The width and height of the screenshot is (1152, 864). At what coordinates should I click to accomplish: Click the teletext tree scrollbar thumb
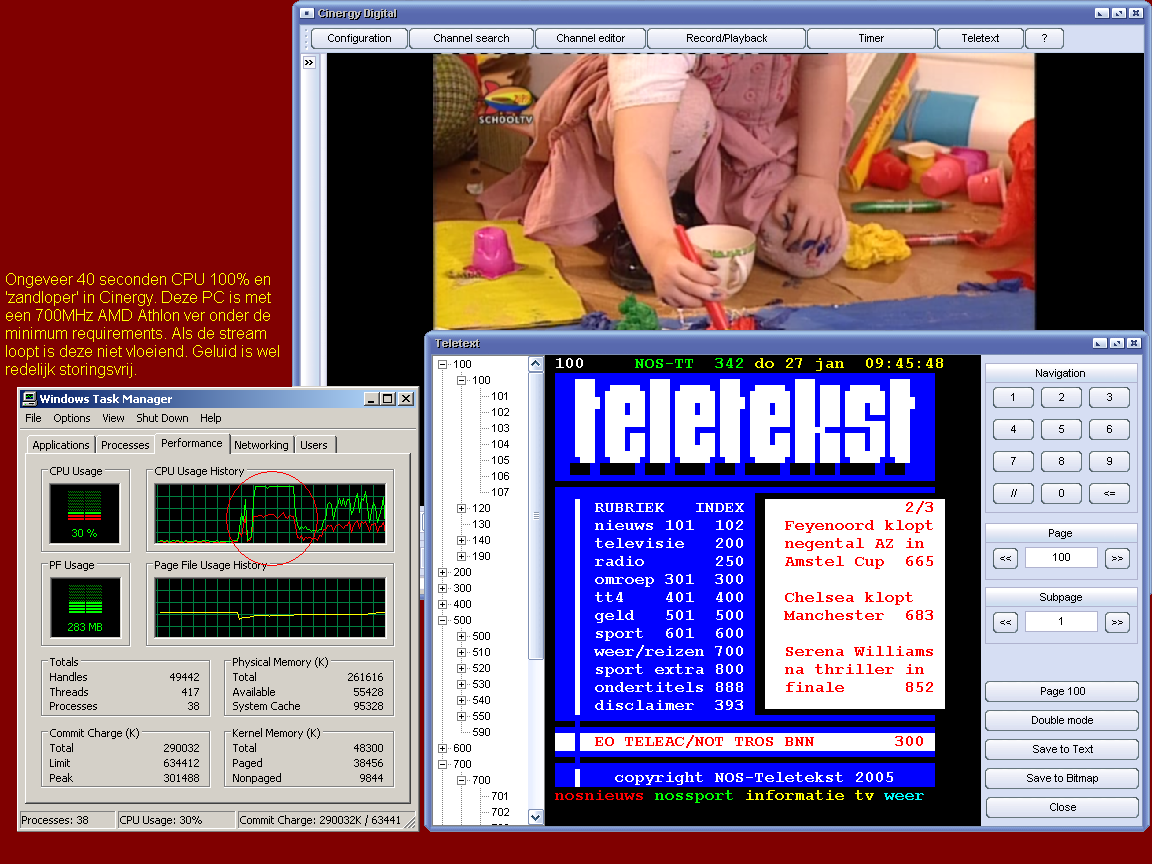click(536, 515)
